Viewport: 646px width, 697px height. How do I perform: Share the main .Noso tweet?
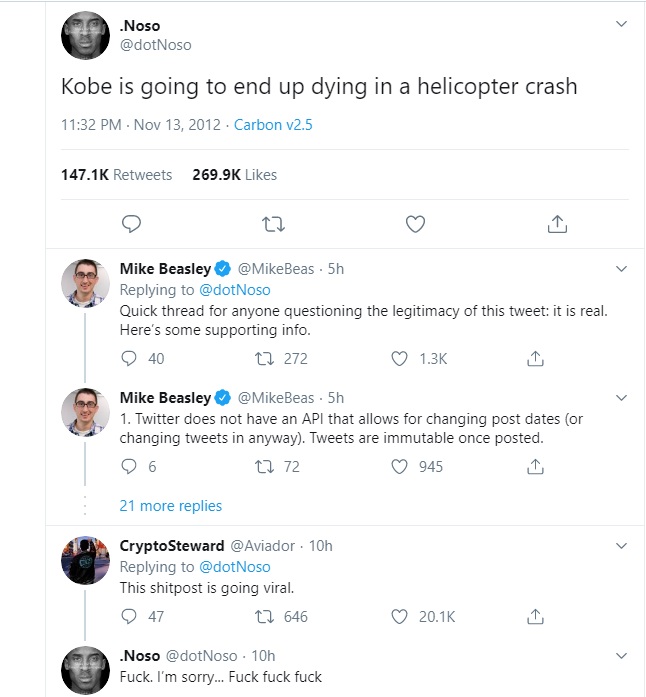tap(559, 223)
